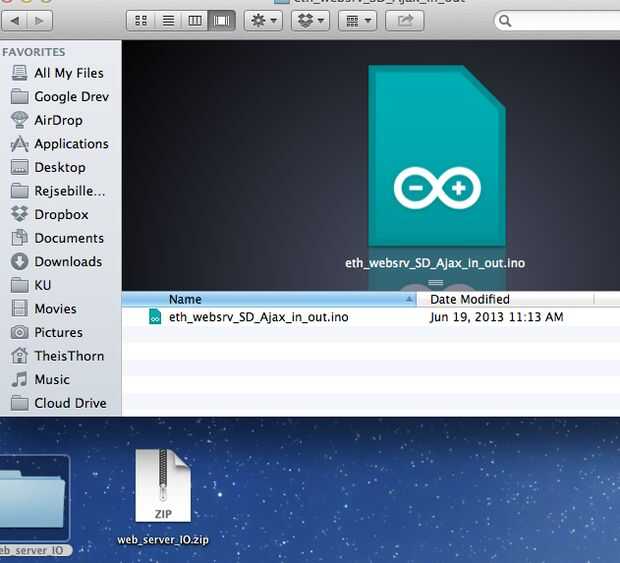Open Documents in sidebar
620x563 pixels.
pyautogui.click(x=57, y=238)
